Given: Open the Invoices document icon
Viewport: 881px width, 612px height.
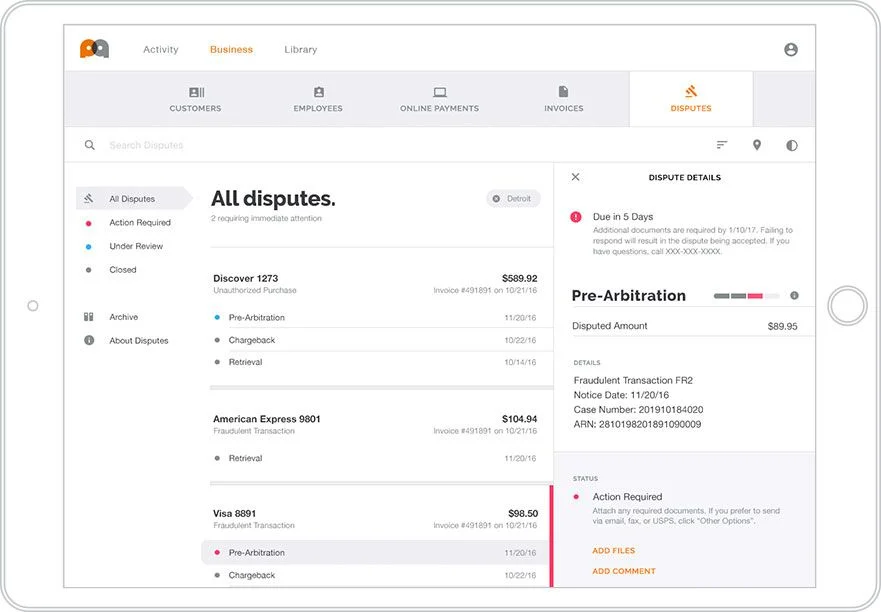Looking at the screenshot, I should tap(563, 92).
